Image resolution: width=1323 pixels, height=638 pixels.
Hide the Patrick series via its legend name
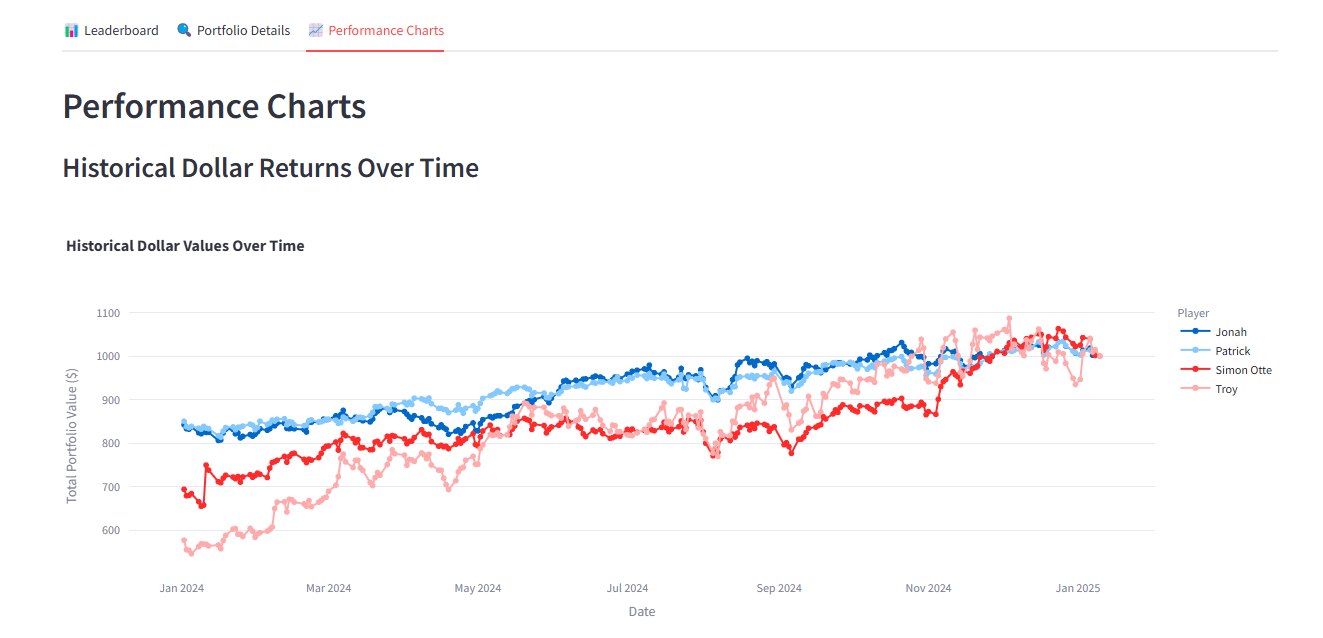click(1233, 351)
